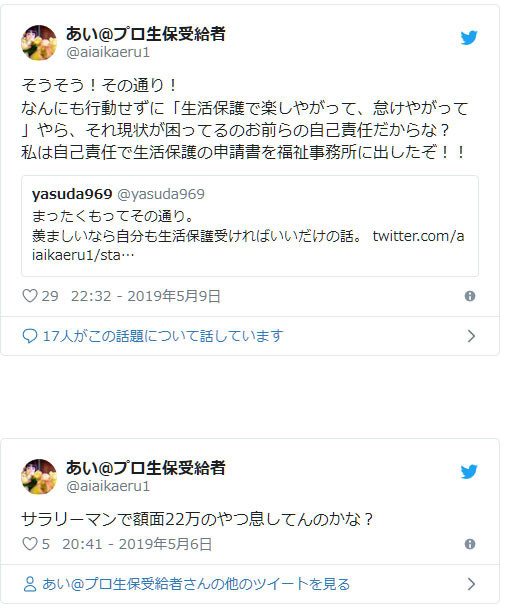Open second tweet's profile avatar
This screenshot has height=612, width=520.
pyautogui.click(x=39, y=477)
